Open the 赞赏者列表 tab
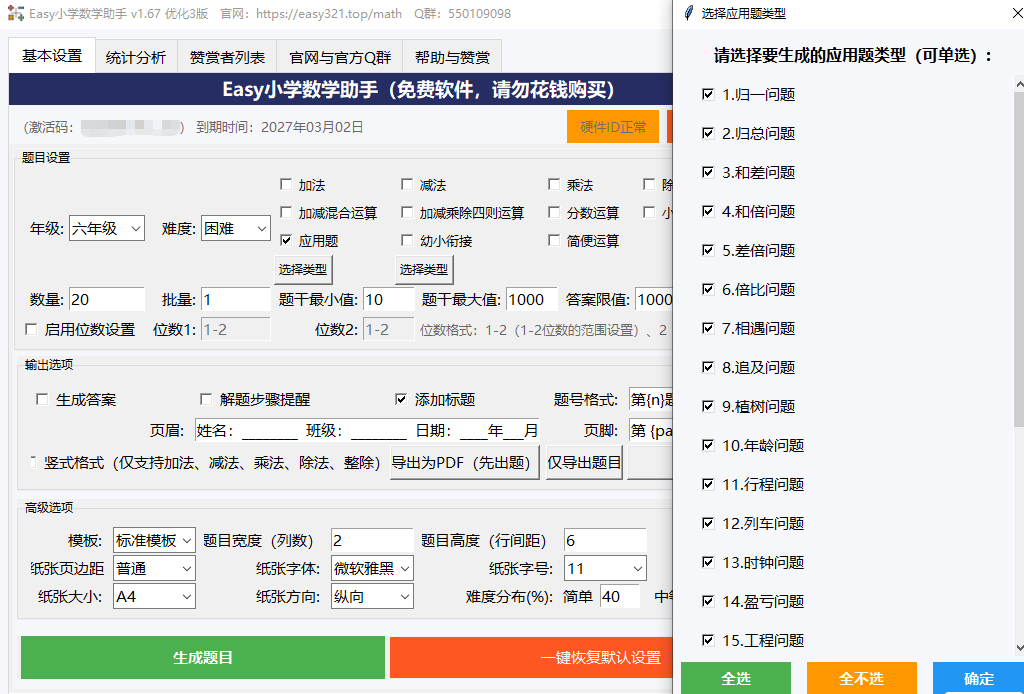Screen dimensions: 1024x694 (227, 57)
